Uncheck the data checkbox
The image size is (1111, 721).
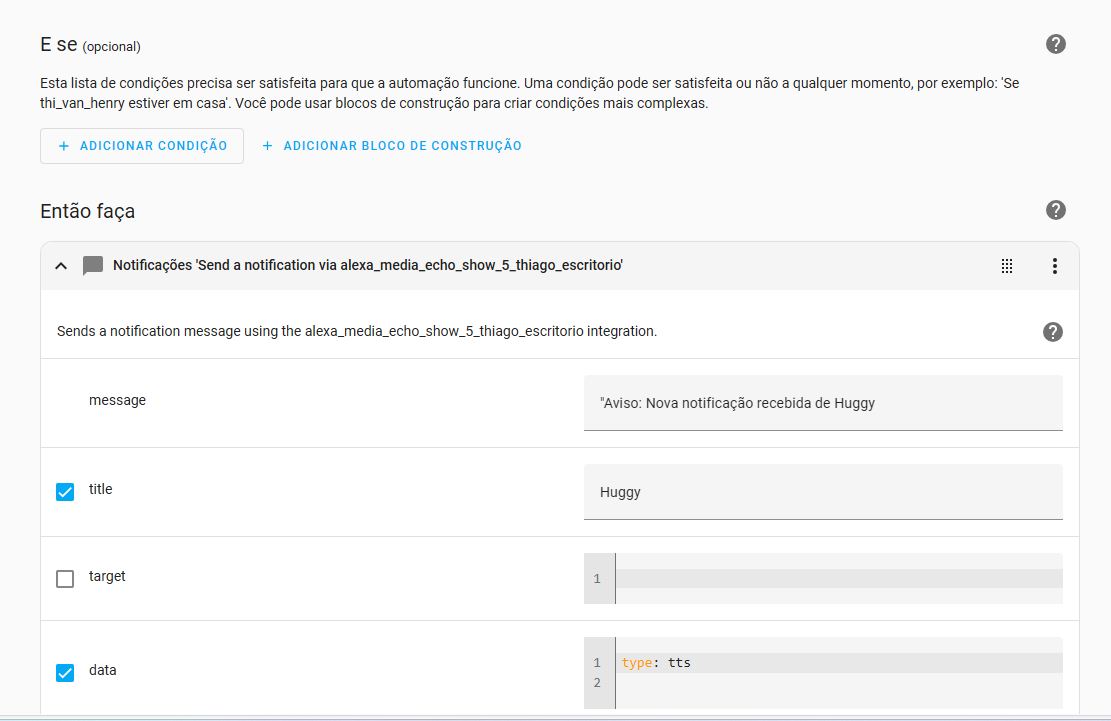pos(64,672)
